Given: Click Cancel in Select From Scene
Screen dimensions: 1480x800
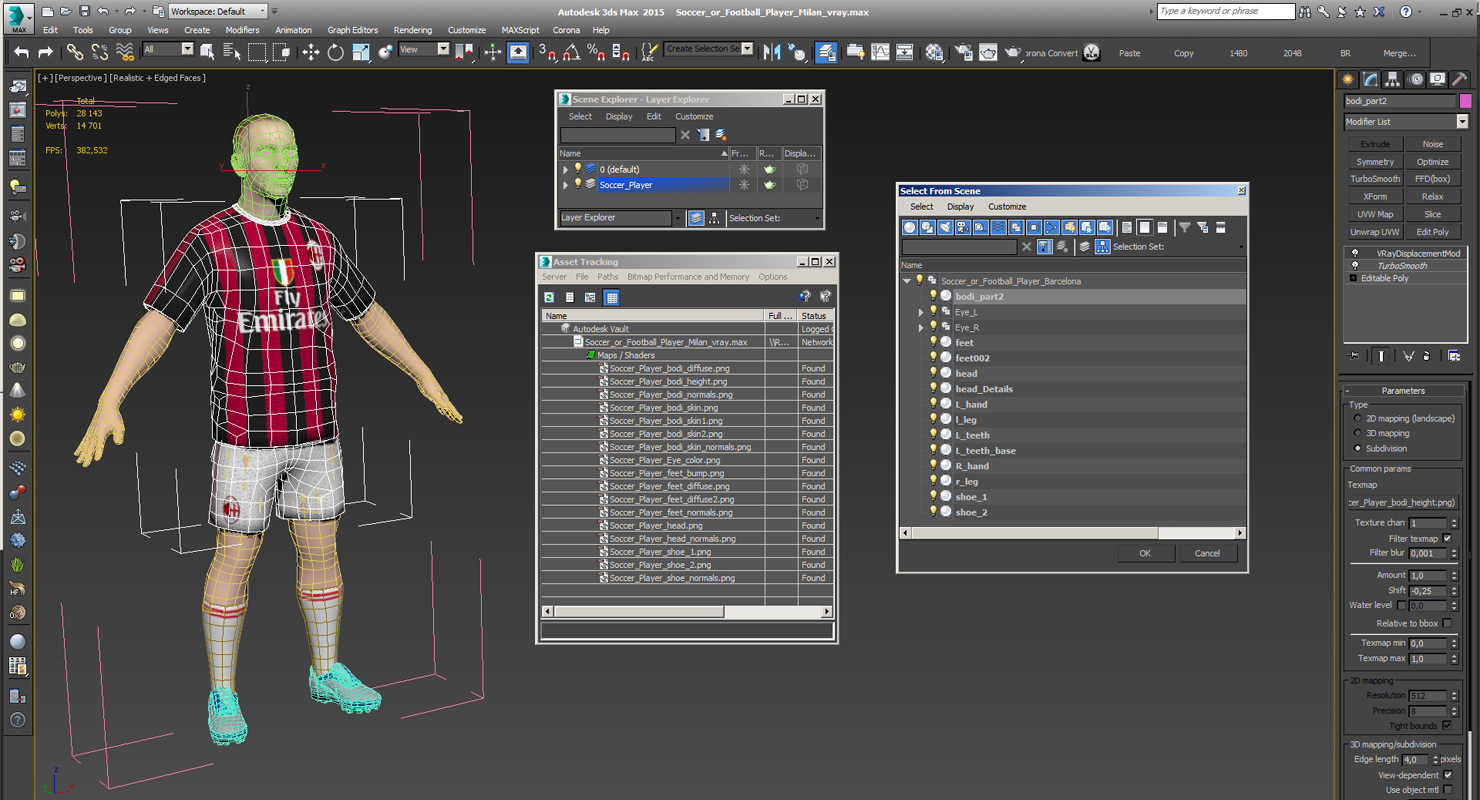Looking at the screenshot, I should pyautogui.click(x=1207, y=553).
